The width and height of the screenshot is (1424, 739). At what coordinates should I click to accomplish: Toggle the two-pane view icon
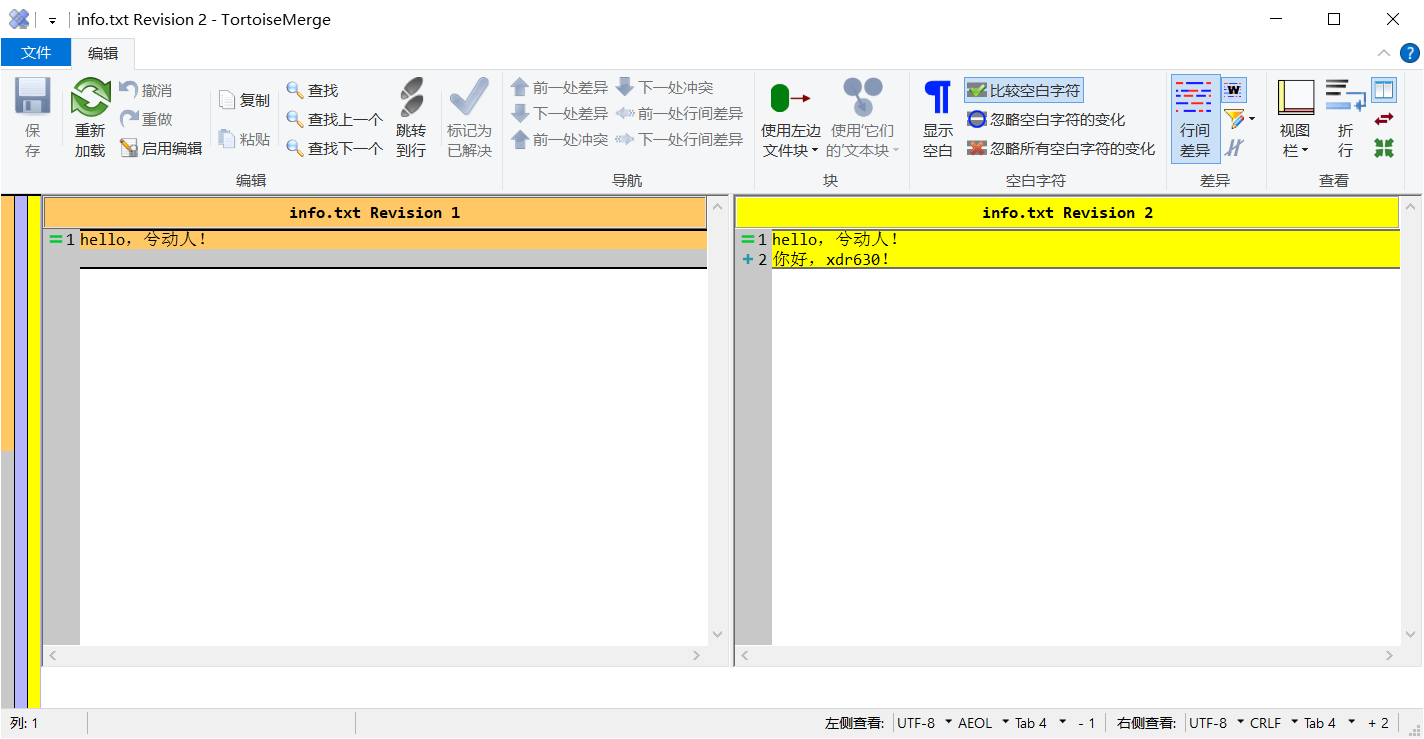tap(1384, 90)
